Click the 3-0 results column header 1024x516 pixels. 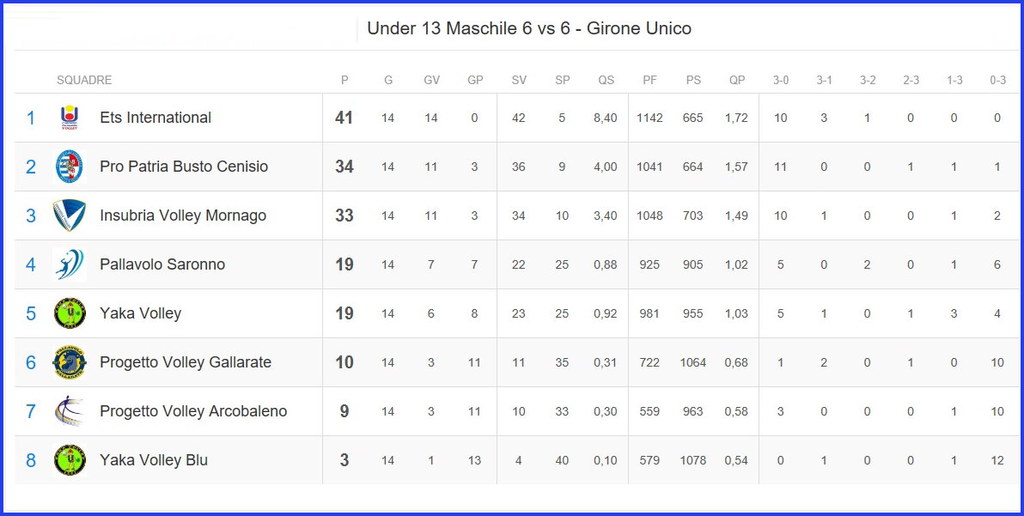point(780,80)
